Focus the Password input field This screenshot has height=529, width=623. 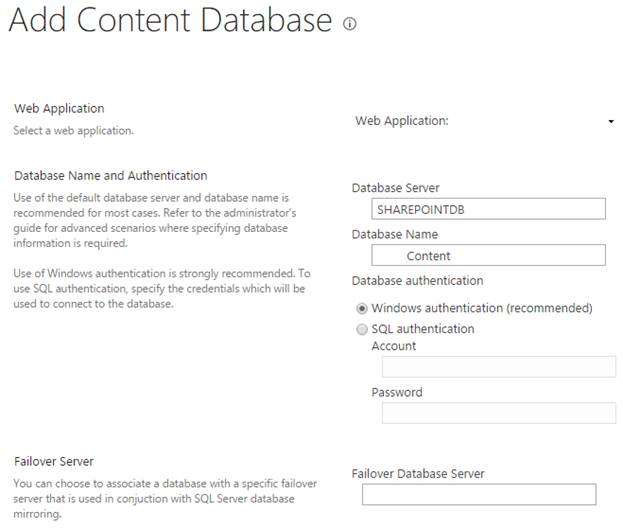tap(498, 413)
